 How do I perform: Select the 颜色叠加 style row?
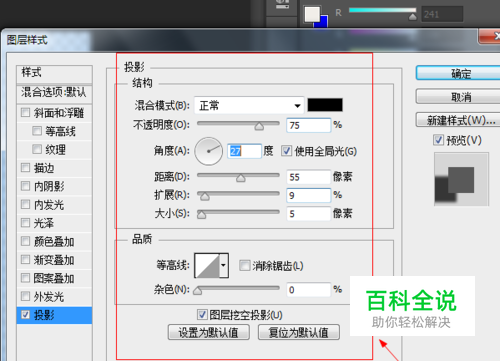point(54,241)
